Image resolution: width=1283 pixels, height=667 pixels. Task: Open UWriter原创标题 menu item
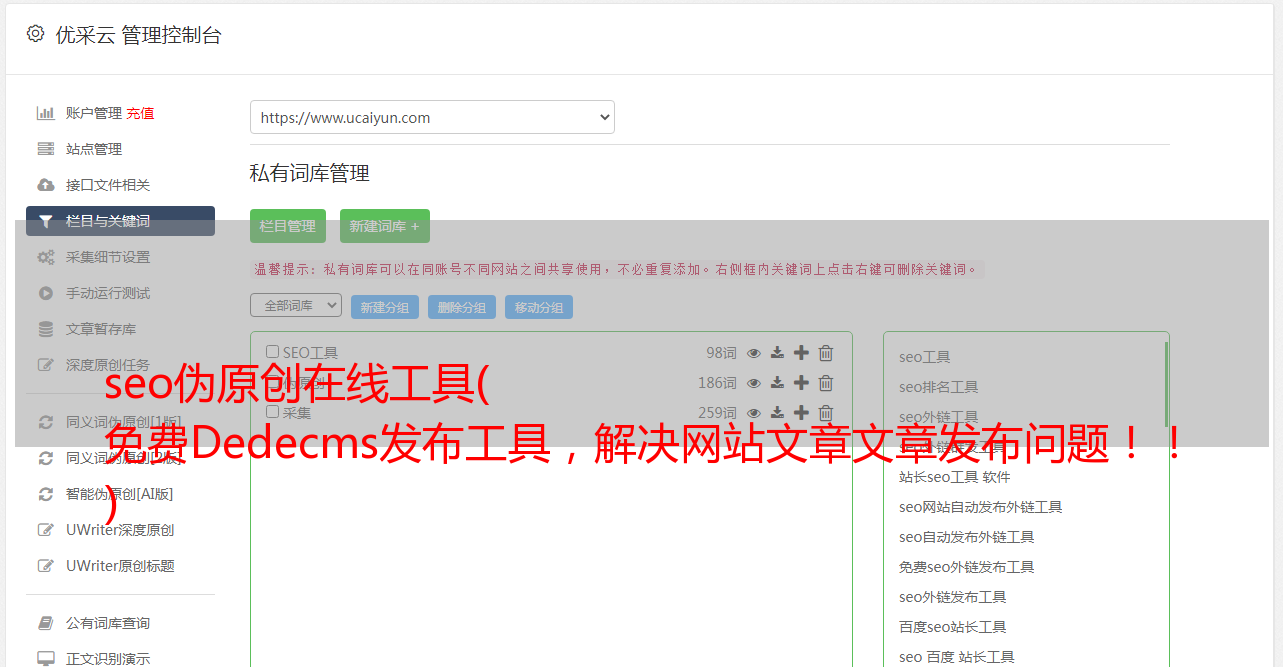coord(120,566)
